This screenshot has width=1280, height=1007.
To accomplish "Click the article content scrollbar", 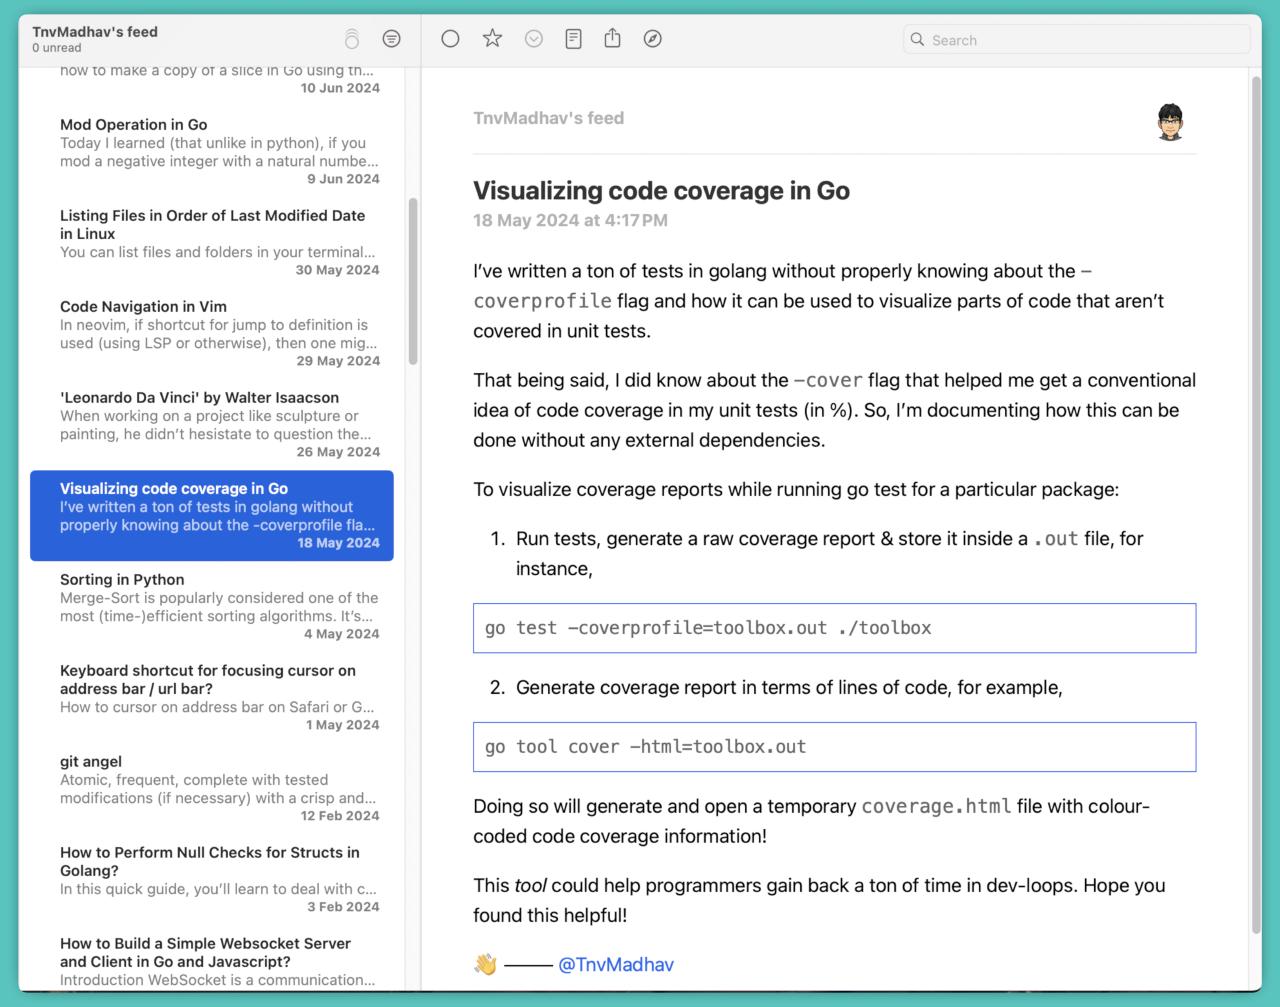I will 1256,500.
